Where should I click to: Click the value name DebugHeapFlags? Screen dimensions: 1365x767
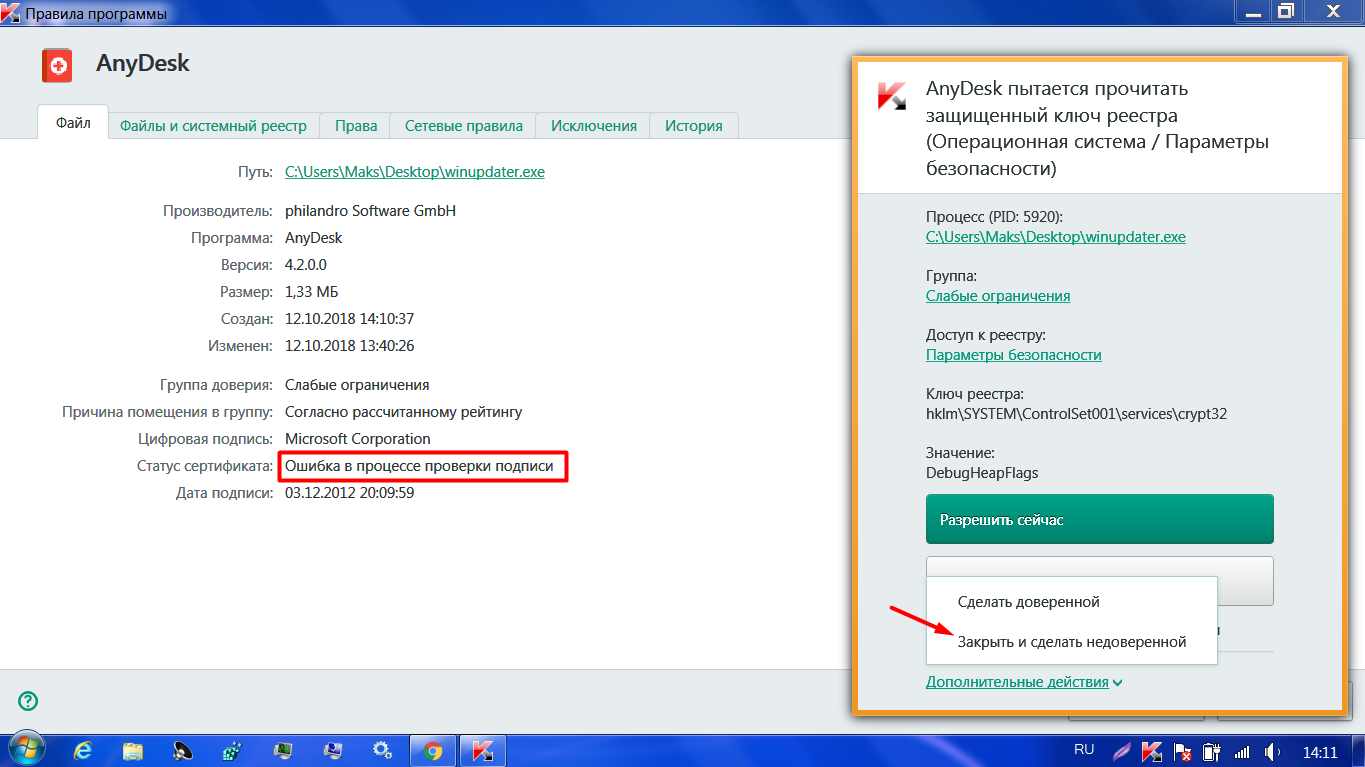pyautogui.click(x=983, y=473)
